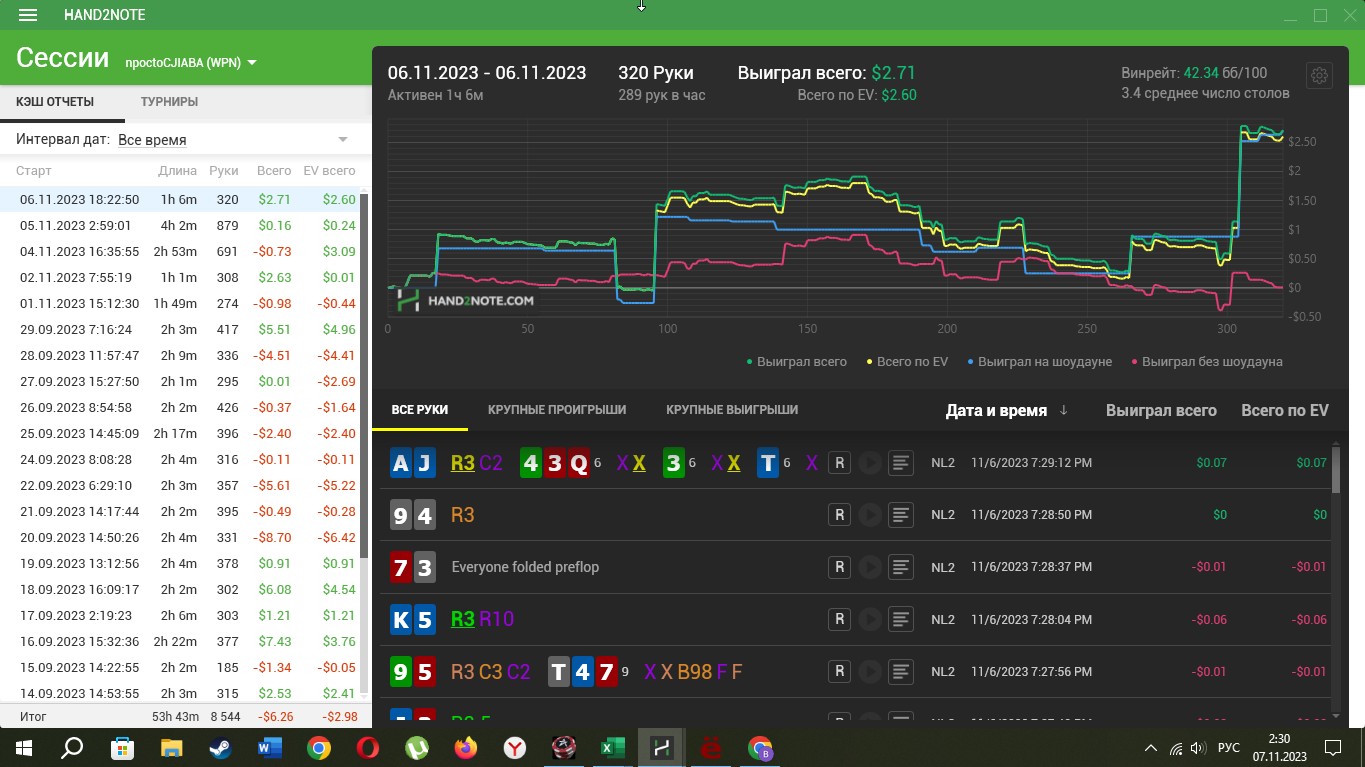This screenshot has width=1365, height=767.
Task: Sort sessions by EV всего column
Action: pos(329,171)
